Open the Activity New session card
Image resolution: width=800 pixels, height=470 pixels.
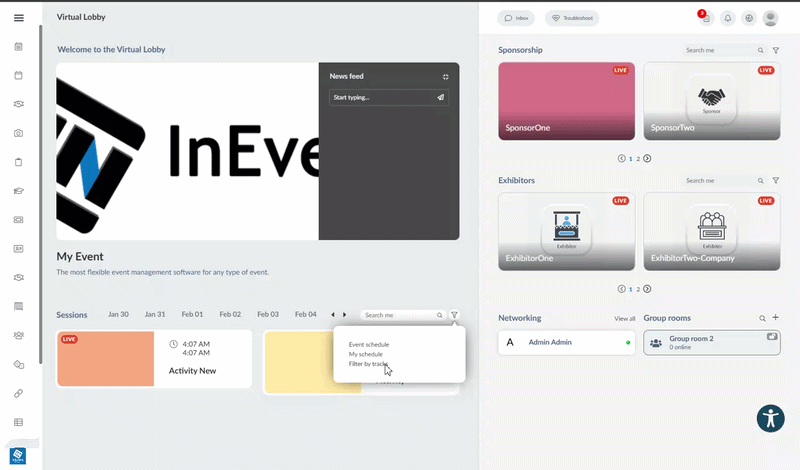[154, 359]
